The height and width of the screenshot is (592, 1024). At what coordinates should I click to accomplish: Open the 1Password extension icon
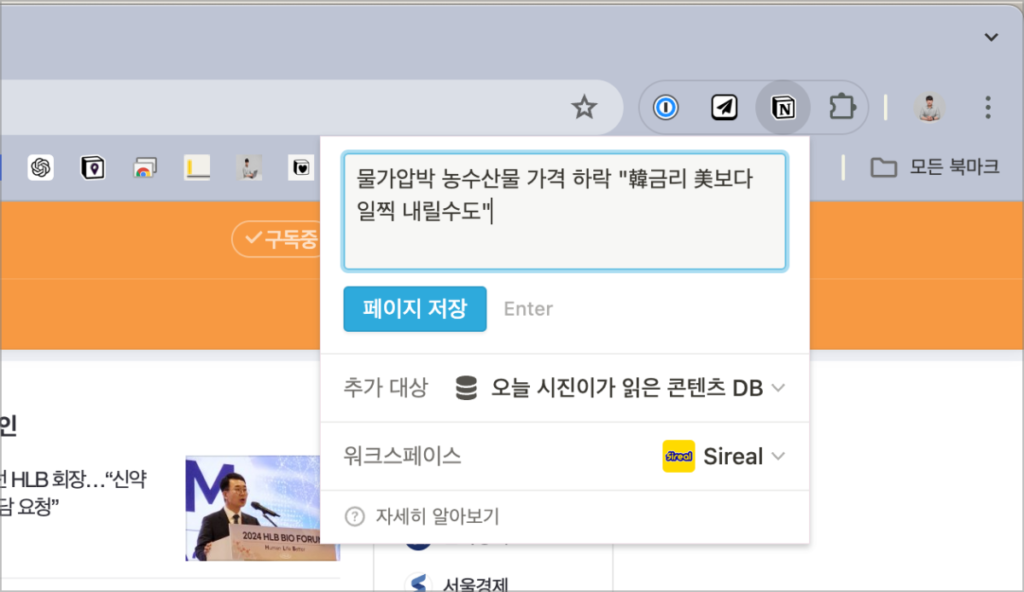(667, 107)
